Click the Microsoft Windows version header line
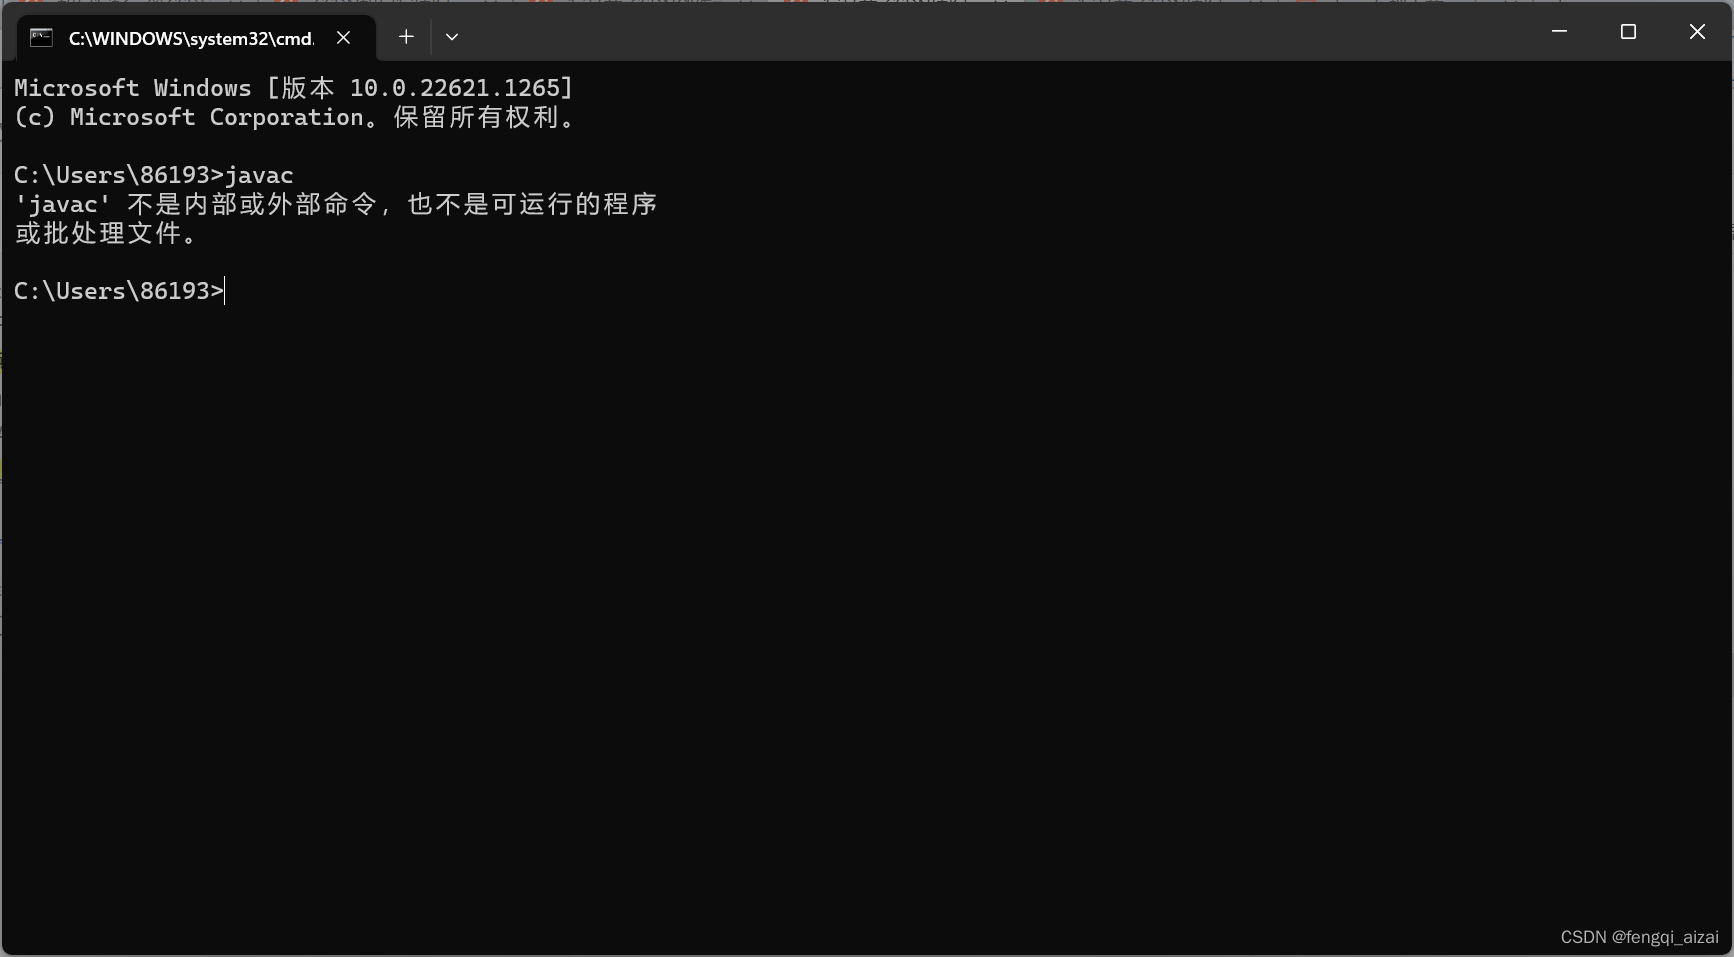Image resolution: width=1734 pixels, height=957 pixels. tap(294, 88)
